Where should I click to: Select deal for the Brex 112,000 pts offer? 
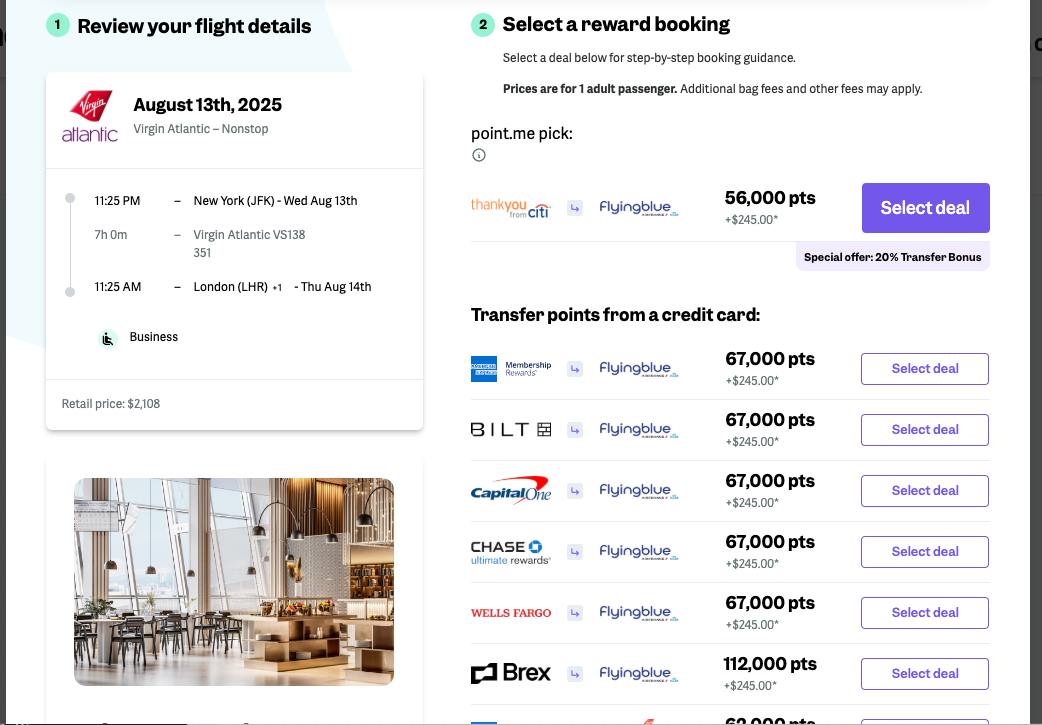(924, 673)
